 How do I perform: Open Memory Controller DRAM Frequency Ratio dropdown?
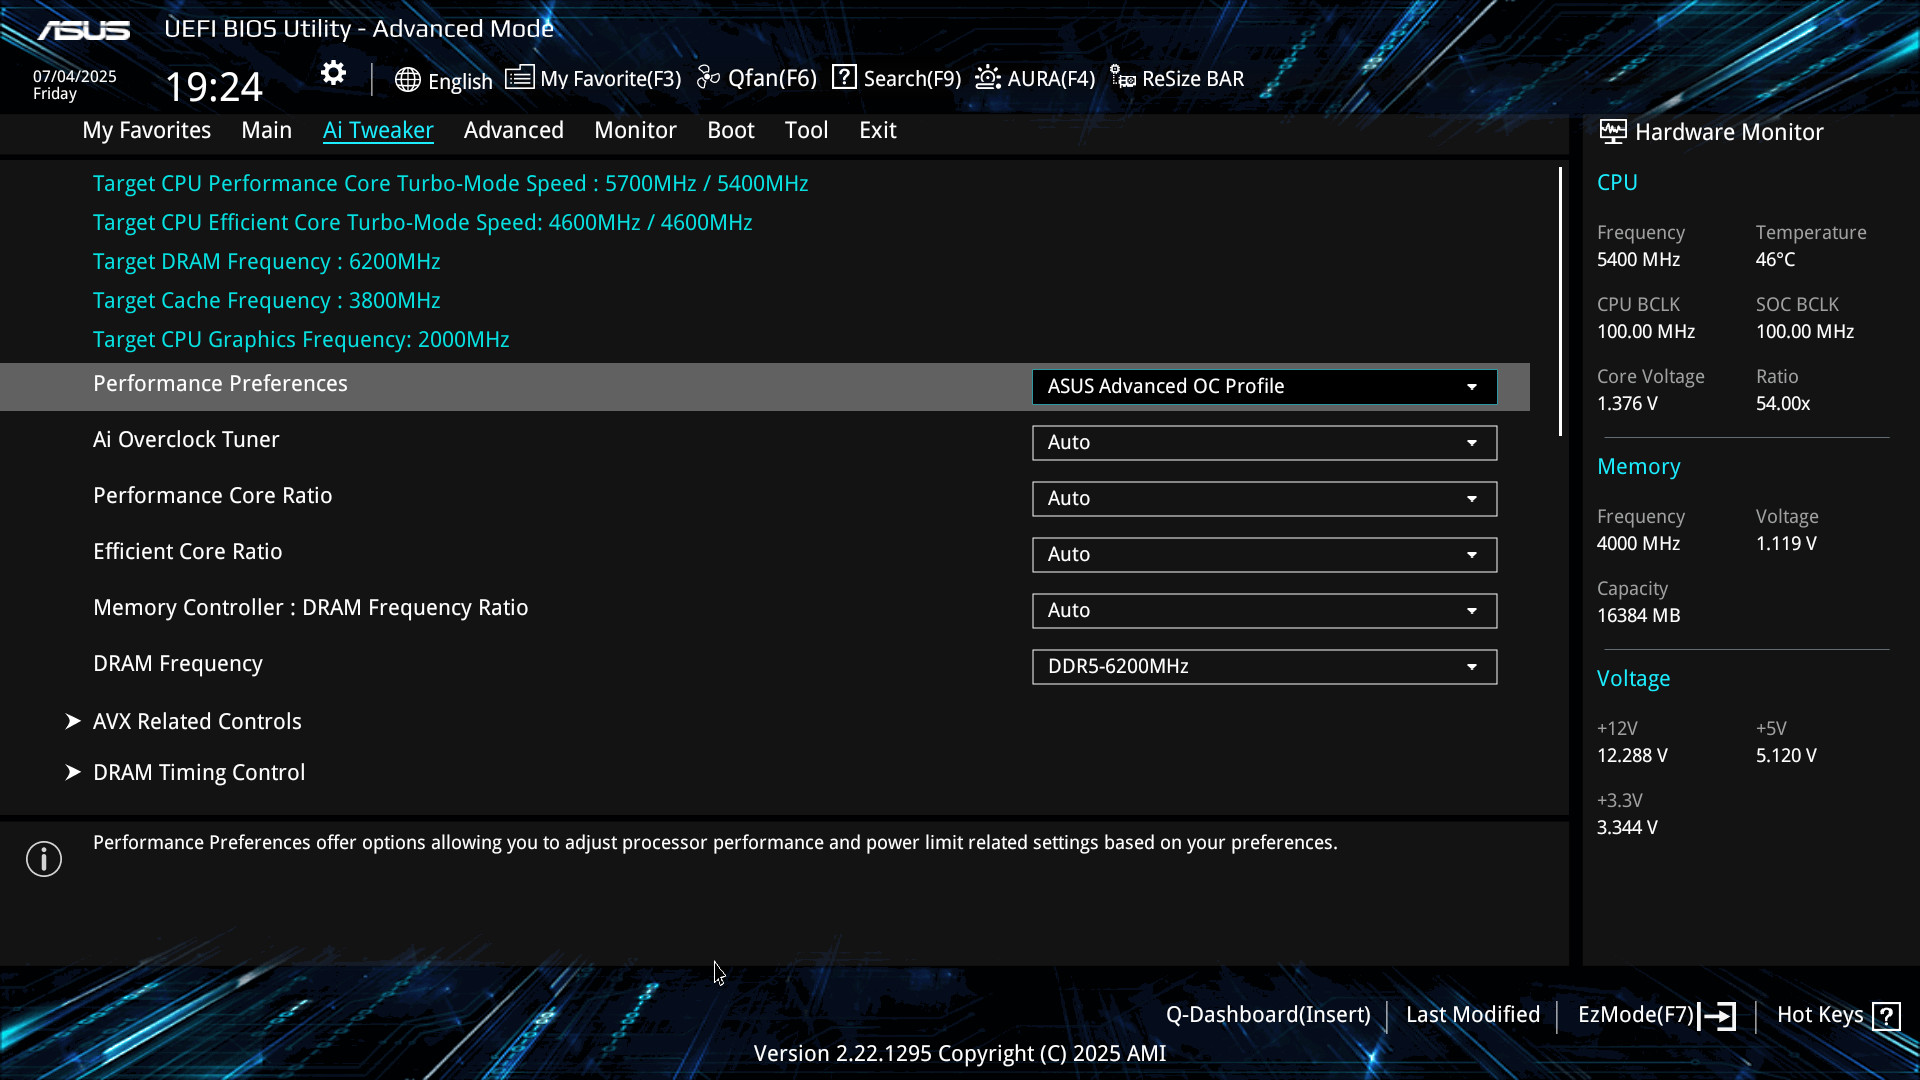click(x=1264, y=611)
